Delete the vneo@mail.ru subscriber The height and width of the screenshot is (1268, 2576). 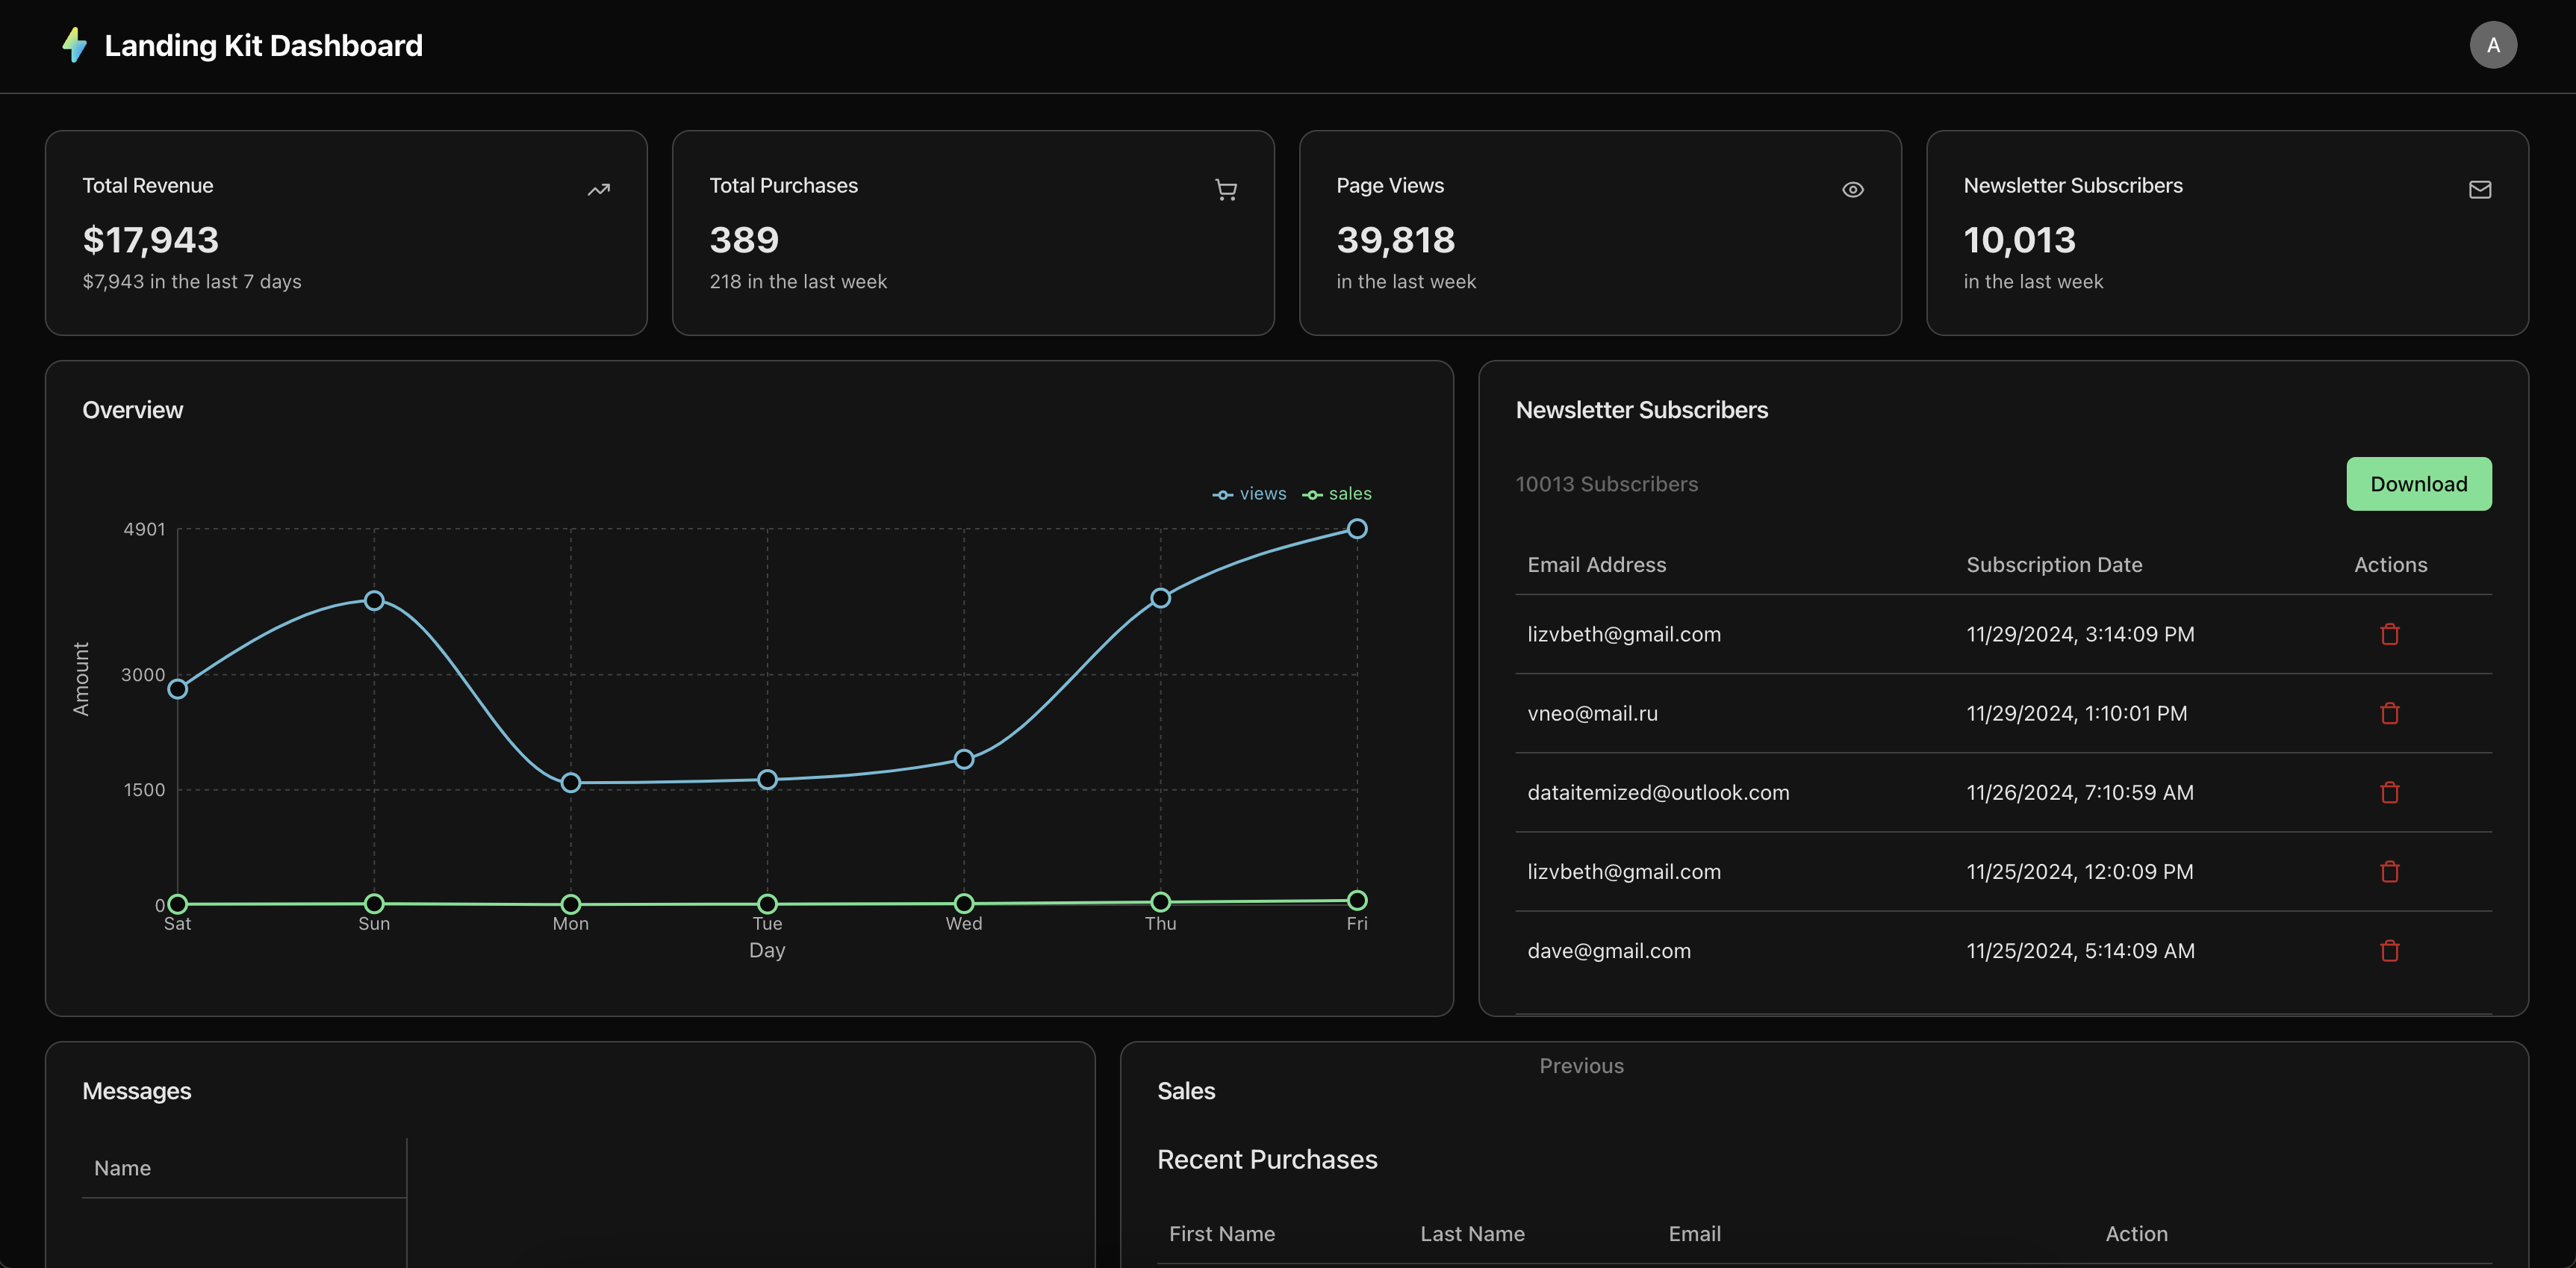(2389, 714)
